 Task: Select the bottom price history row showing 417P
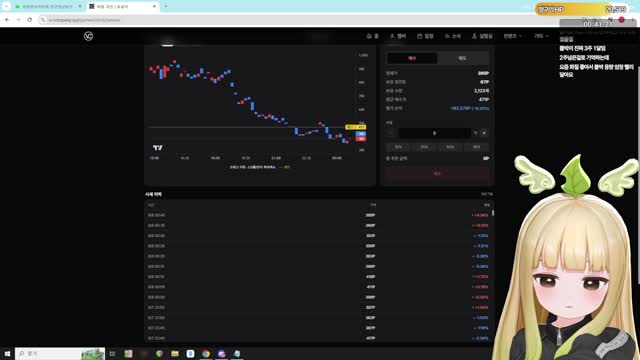(x=318, y=338)
